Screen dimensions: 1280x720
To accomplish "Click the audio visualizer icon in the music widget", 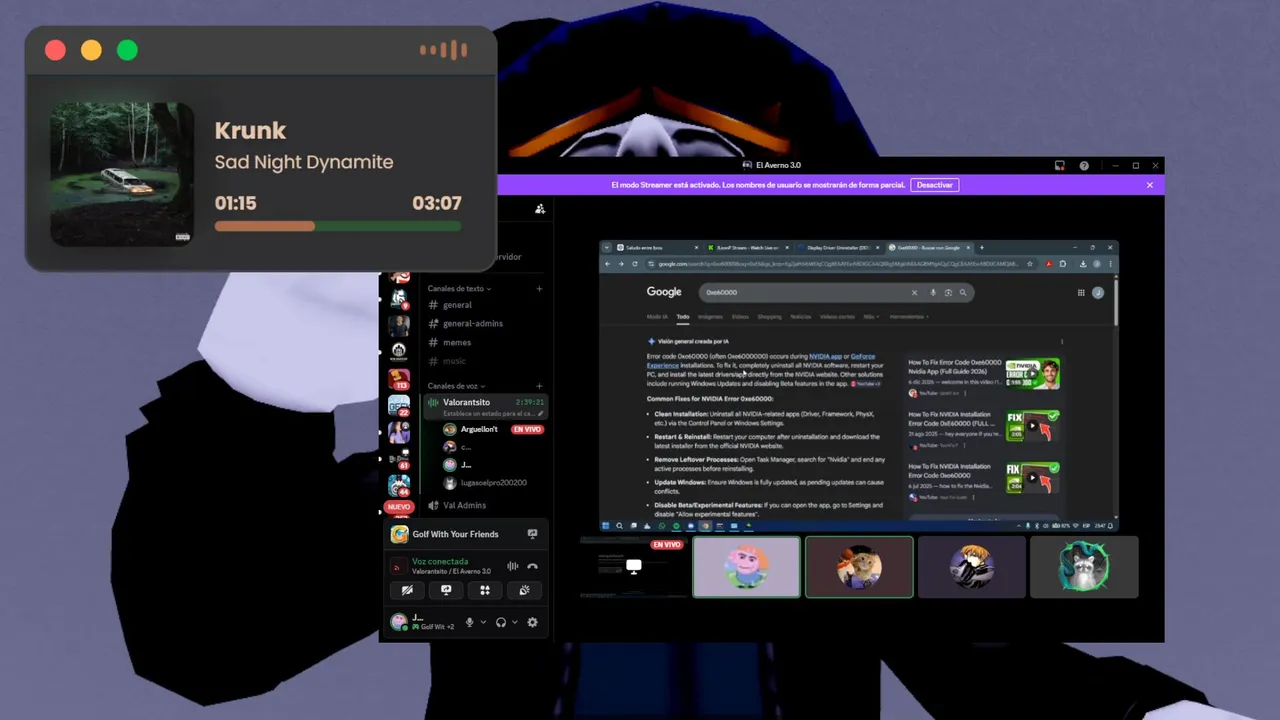I will [443, 50].
